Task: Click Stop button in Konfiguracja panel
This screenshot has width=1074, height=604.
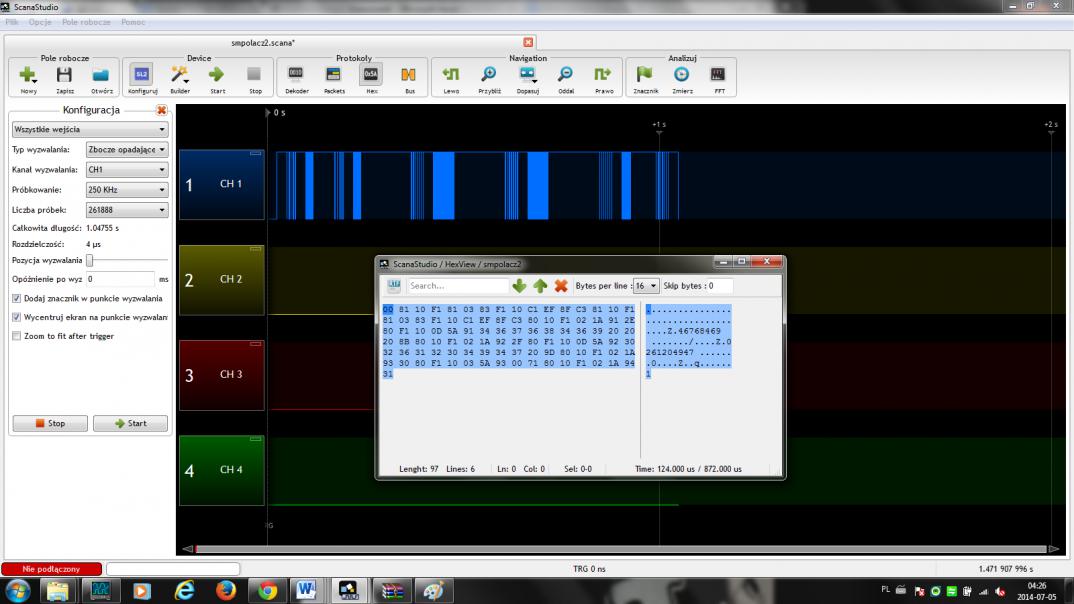Action: [x=50, y=423]
